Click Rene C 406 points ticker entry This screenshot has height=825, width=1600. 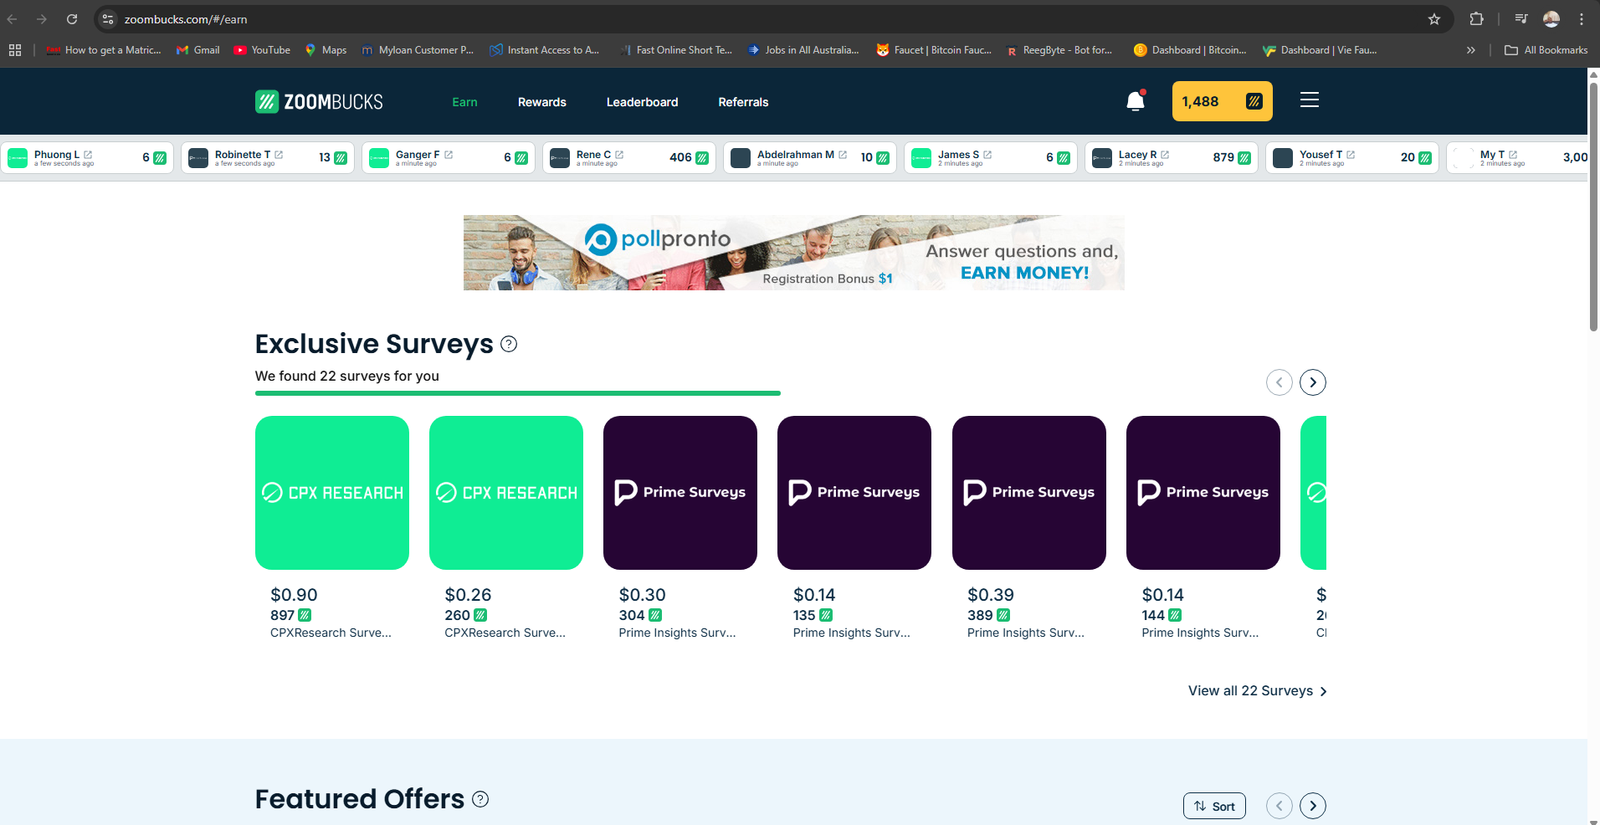coord(629,158)
